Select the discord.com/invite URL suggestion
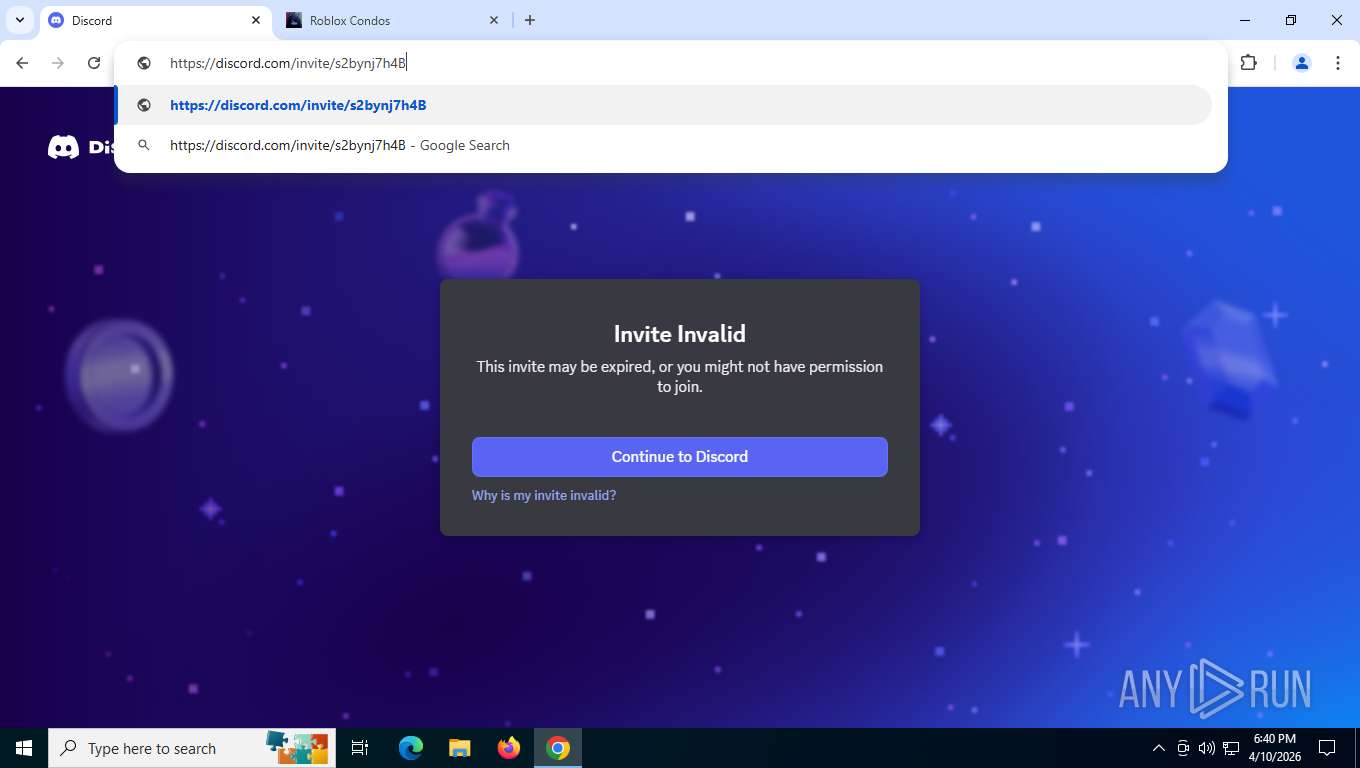The width and height of the screenshot is (1360, 768). pyautogui.click(x=664, y=105)
